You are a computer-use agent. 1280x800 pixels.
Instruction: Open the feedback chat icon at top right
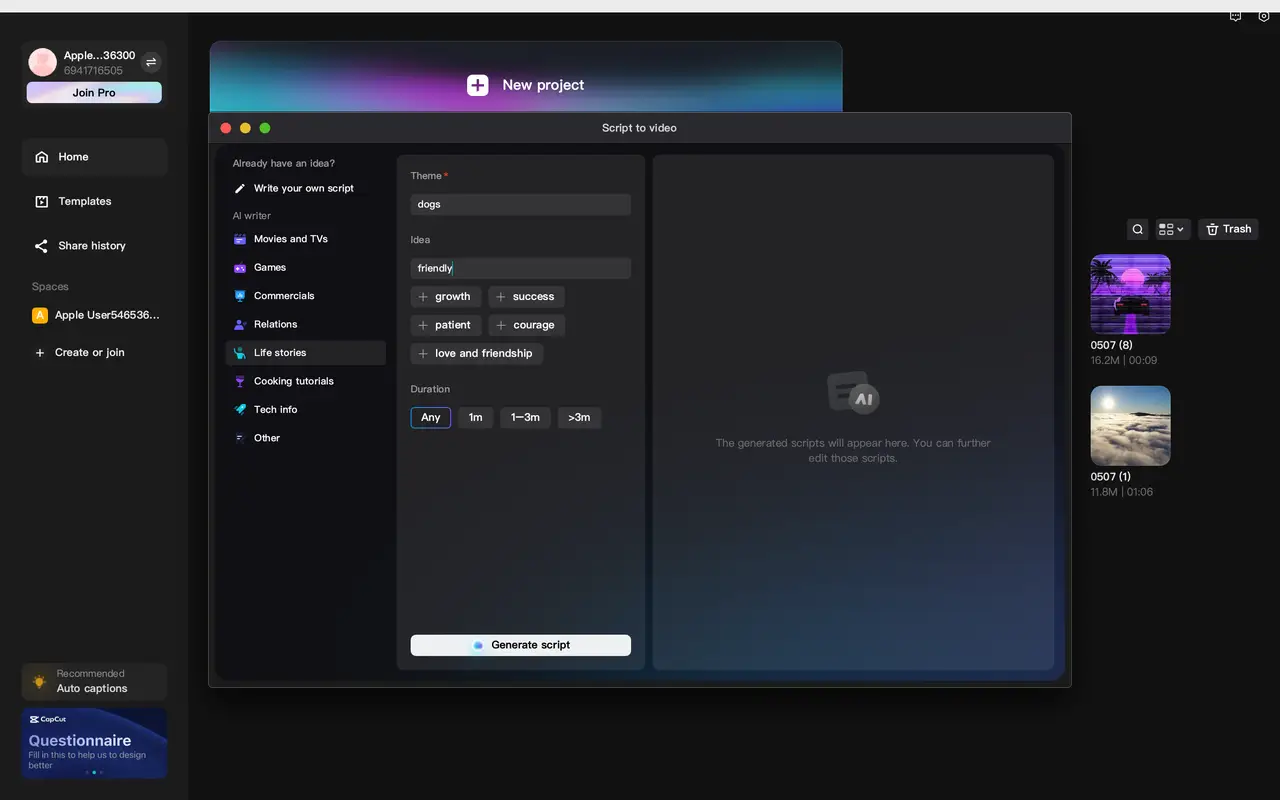(1235, 17)
